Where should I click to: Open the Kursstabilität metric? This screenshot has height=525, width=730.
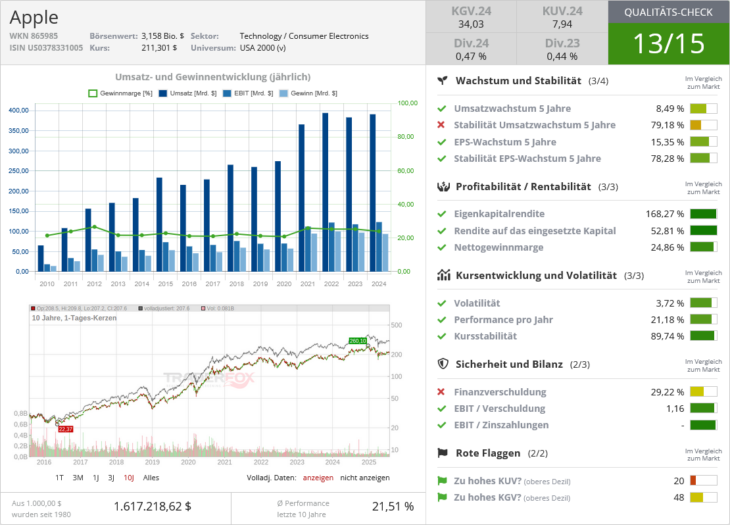[x=486, y=336]
